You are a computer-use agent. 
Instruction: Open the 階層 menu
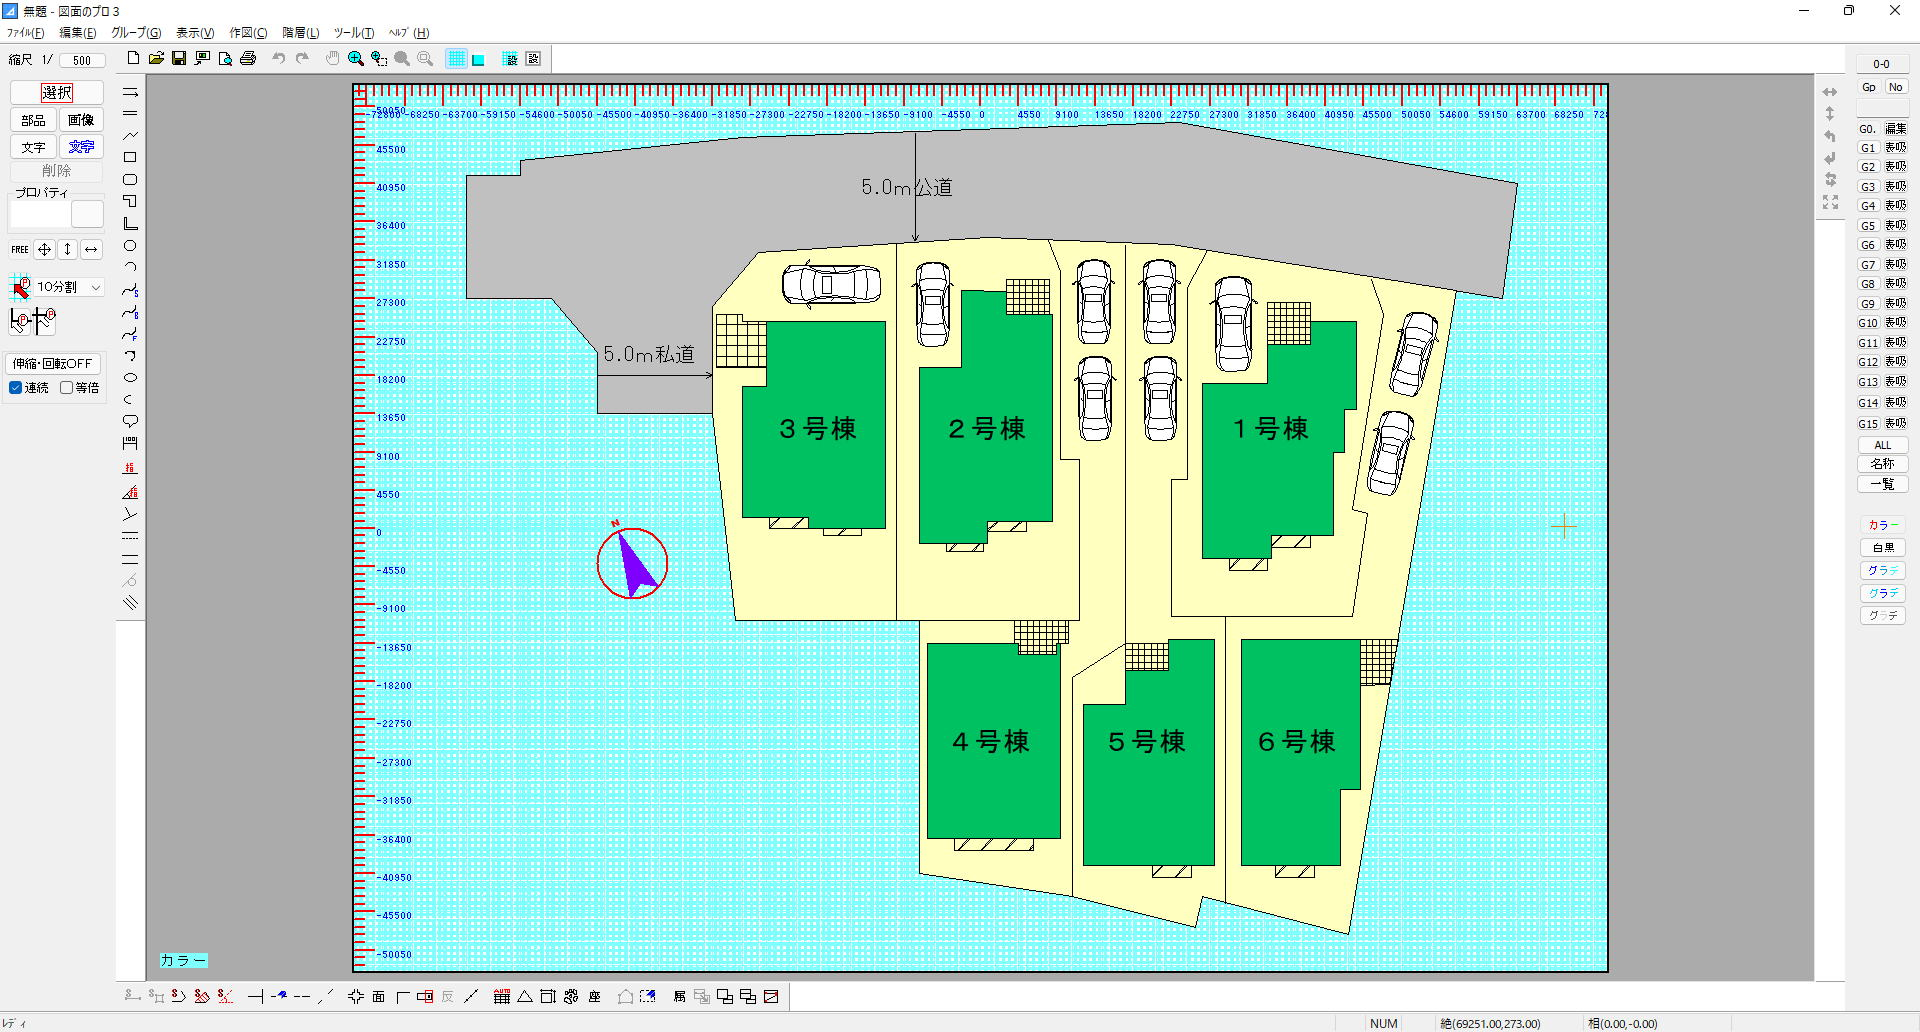coord(300,33)
